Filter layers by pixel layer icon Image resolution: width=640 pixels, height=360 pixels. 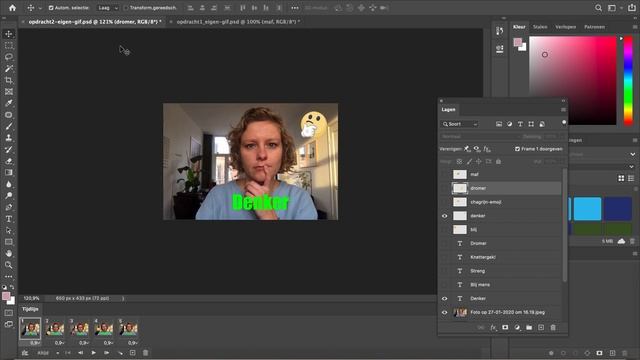[x=499, y=124]
